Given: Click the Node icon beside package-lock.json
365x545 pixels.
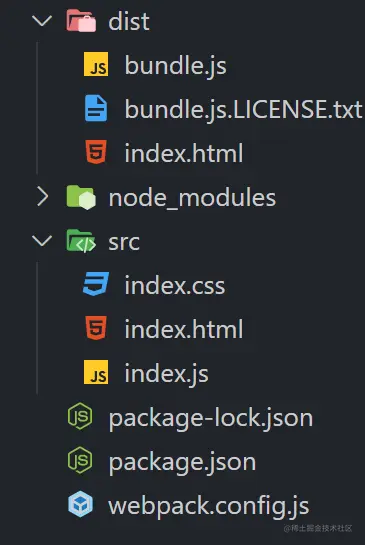Looking at the screenshot, I should [x=80, y=416].
